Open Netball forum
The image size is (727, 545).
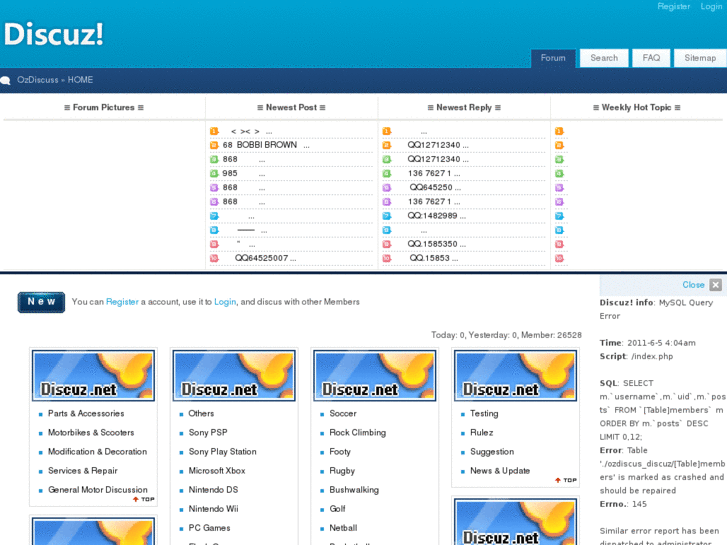[343, 527]
